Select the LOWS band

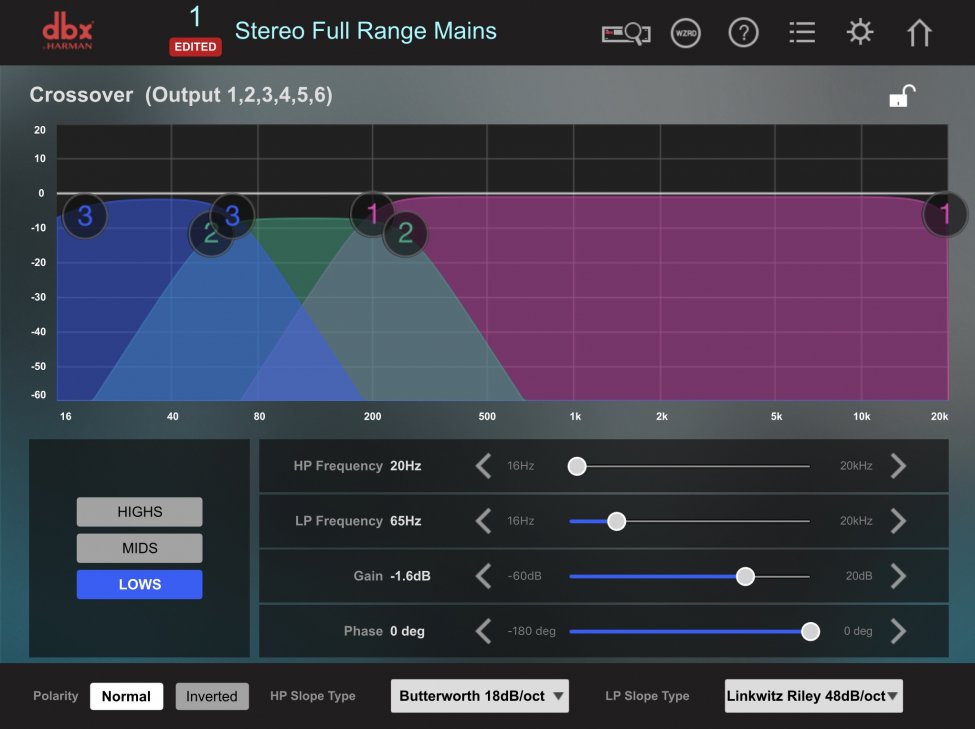click(x=139, y=584)
